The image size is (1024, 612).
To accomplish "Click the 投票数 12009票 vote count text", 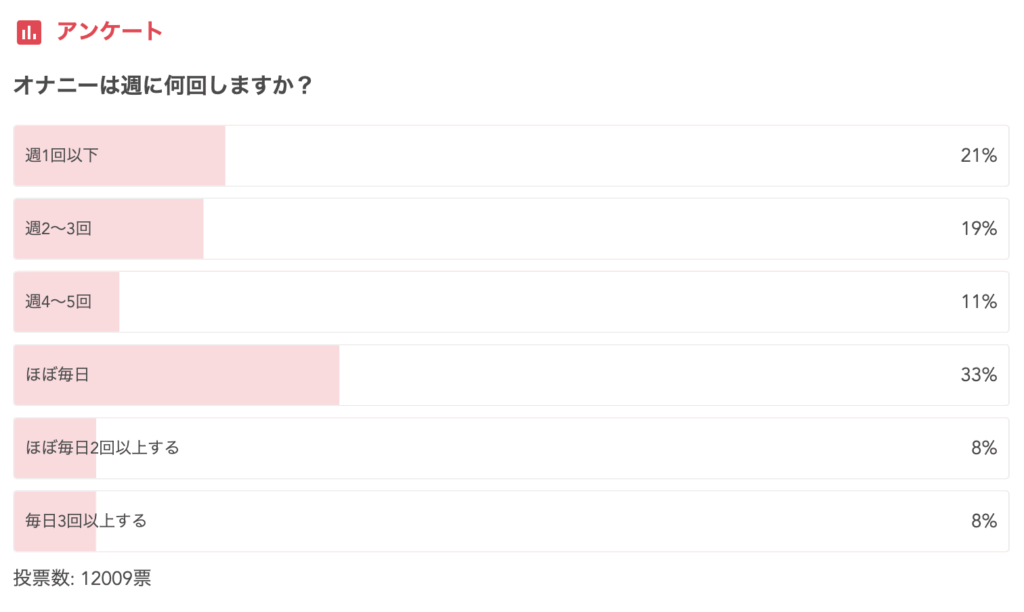I will (x=82, y=577).
